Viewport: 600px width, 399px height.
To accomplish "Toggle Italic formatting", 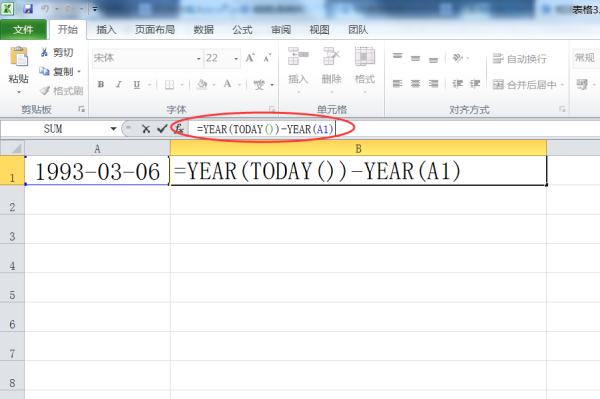I will pyautogui.click(x=119, y=85).
